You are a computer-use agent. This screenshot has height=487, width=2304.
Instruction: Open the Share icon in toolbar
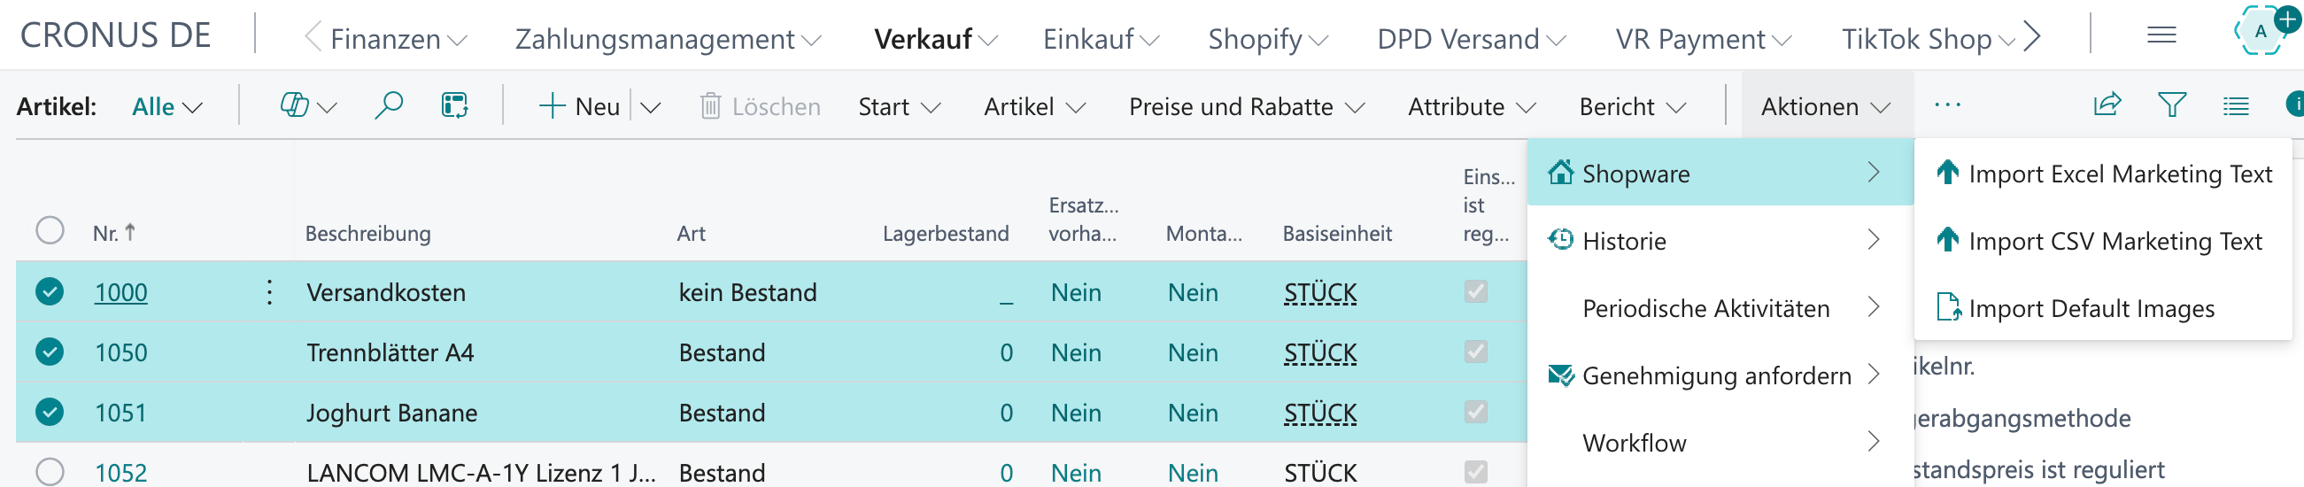click(2107, 104)
